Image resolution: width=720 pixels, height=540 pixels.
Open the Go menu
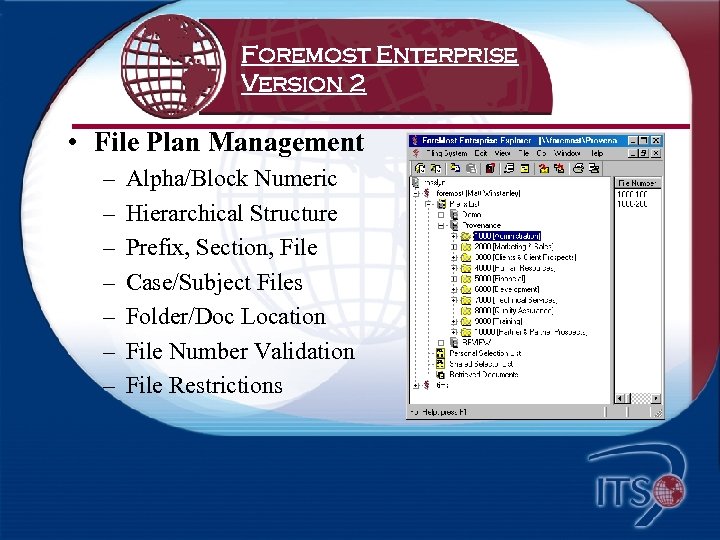point(541,153)
